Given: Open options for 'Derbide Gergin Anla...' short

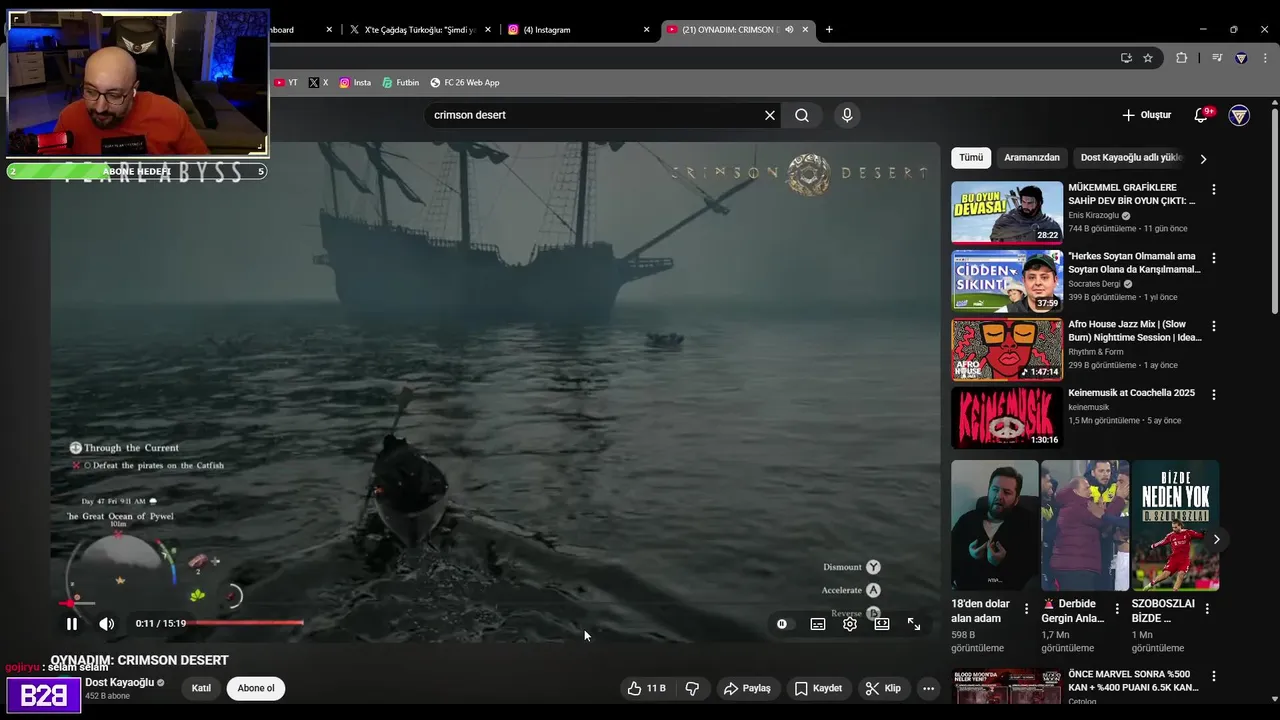Looking at the screenshot, I should coord(1117,608).
